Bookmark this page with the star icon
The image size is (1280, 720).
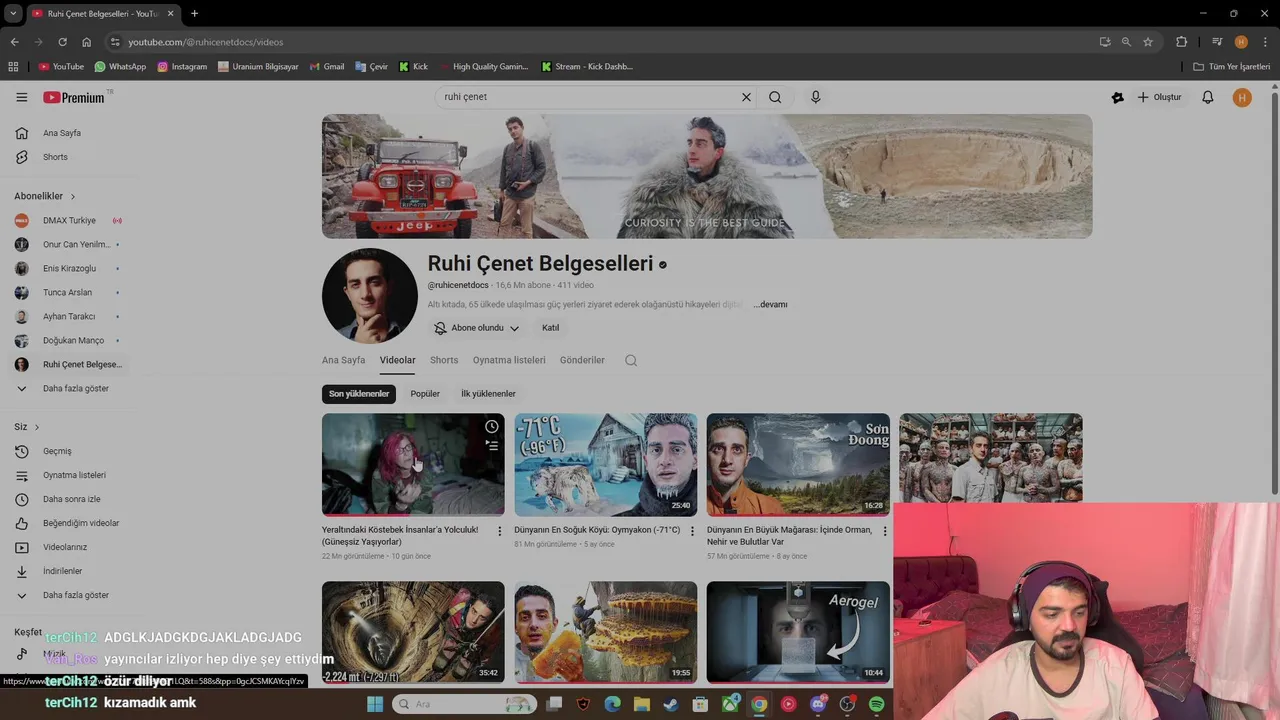(1148, 42)
